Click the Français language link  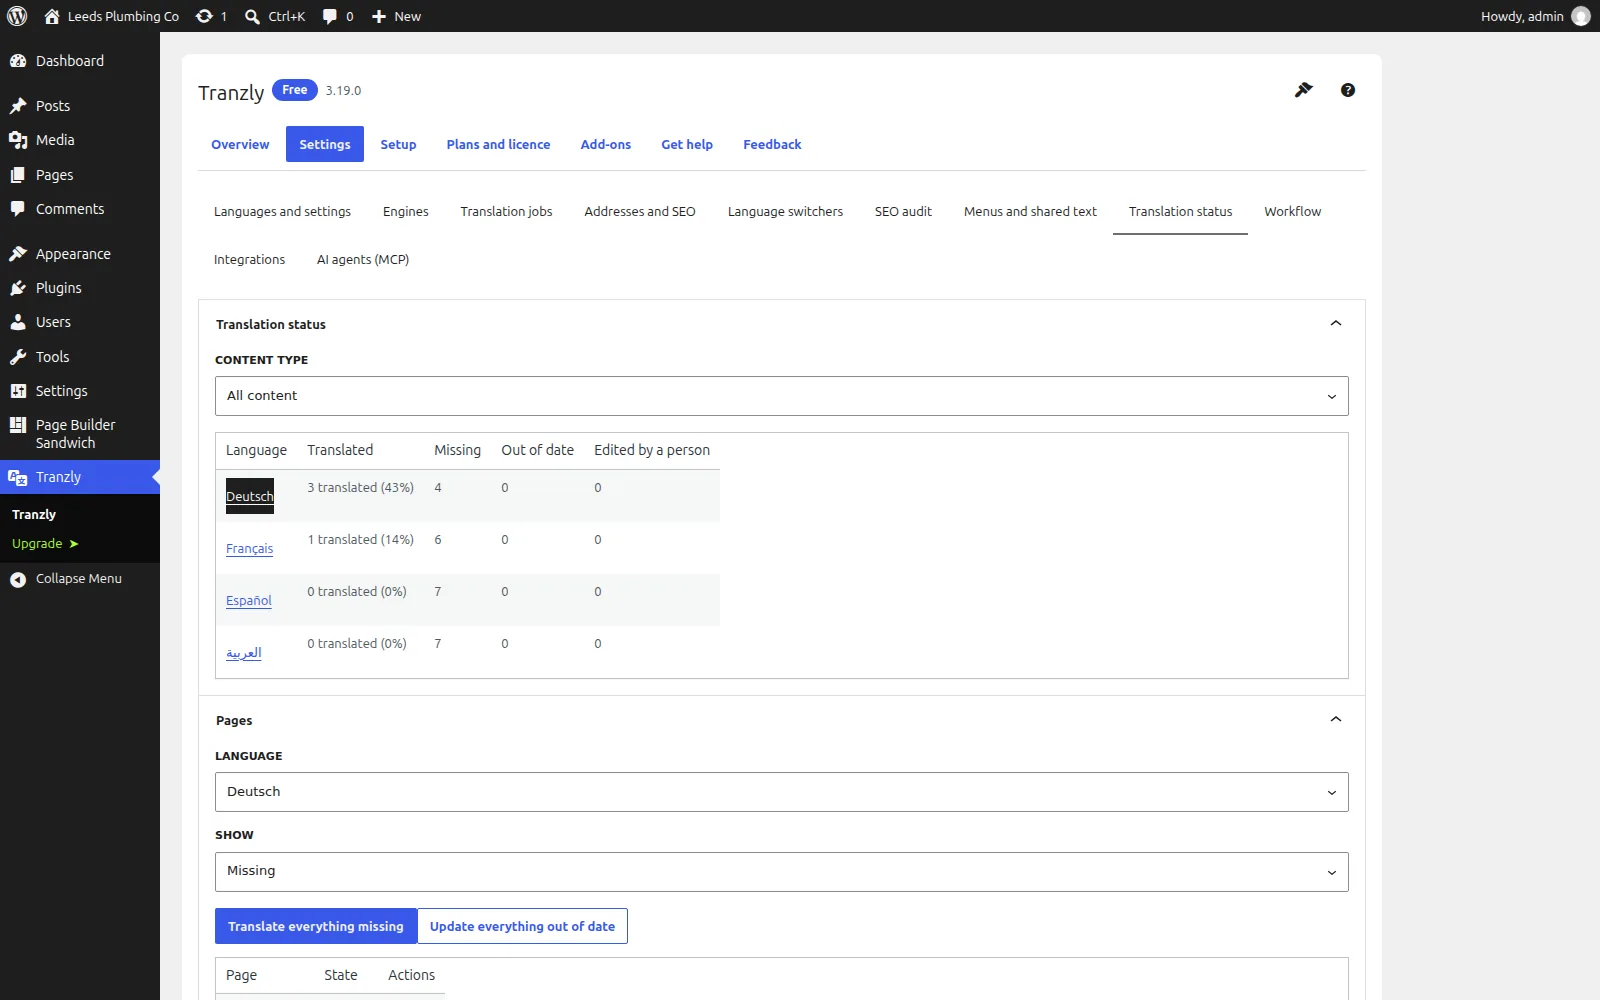249,549
